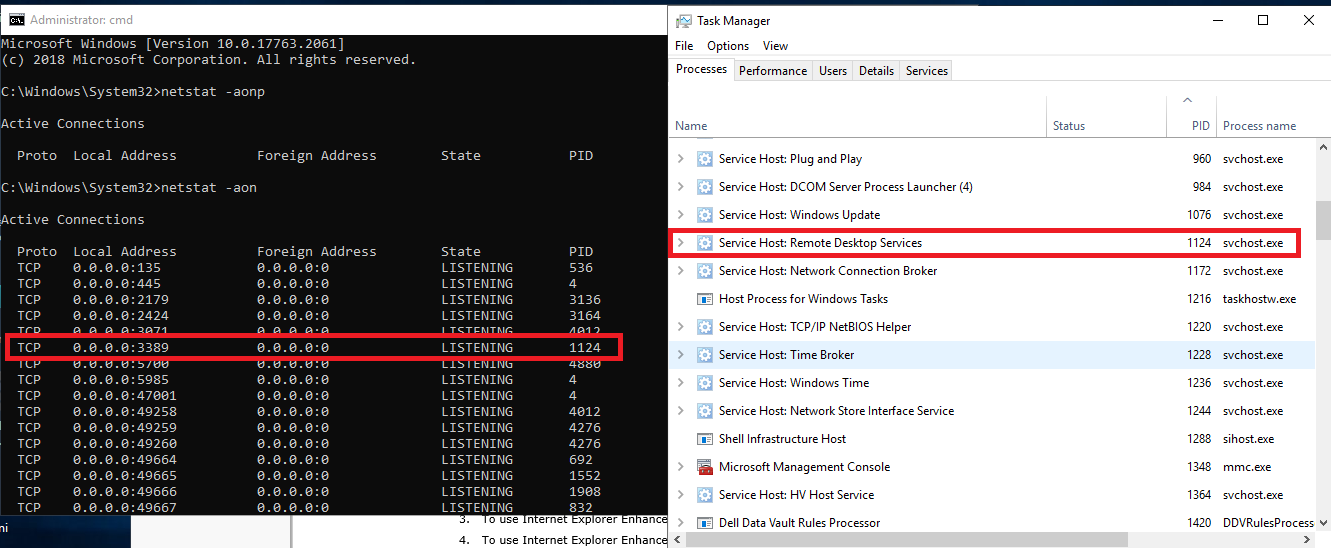This screenshot has height=548, width=1331.
Task: Click the cmd window title bar icon
Action: [17, 20]
